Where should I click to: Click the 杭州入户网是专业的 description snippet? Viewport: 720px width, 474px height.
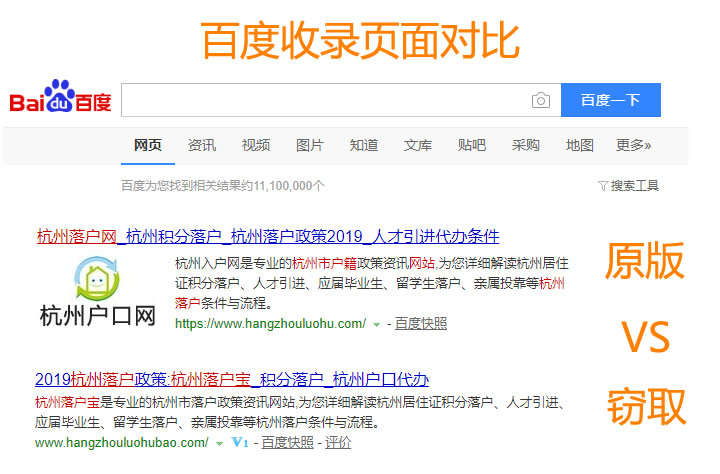coord(372,283)
